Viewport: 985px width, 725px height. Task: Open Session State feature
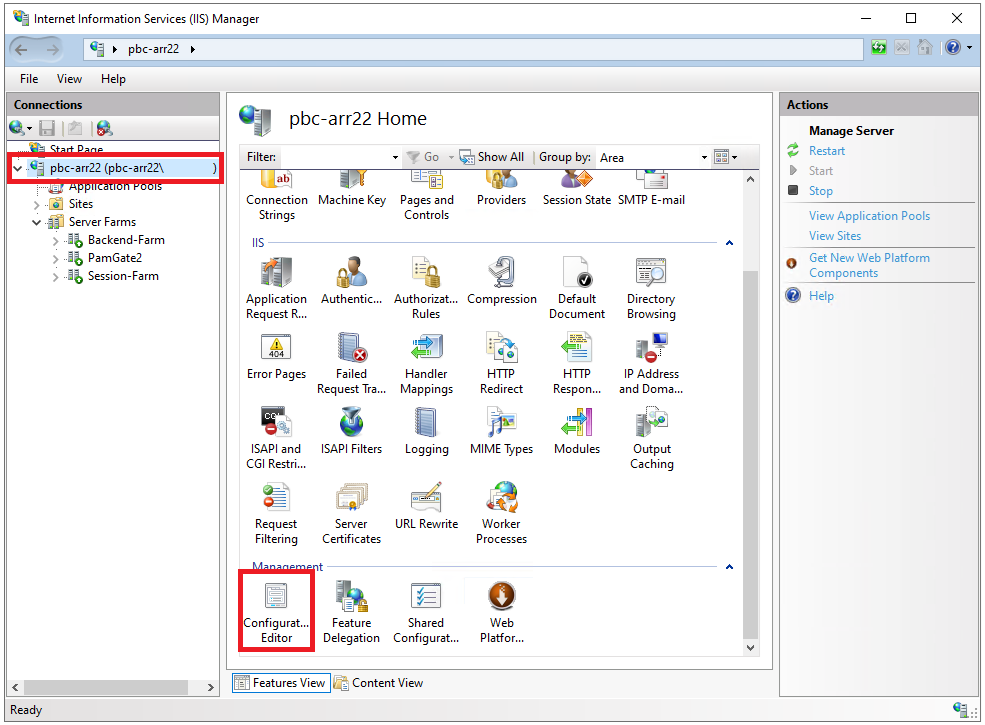pyautogui.click(x=577, y=189)
